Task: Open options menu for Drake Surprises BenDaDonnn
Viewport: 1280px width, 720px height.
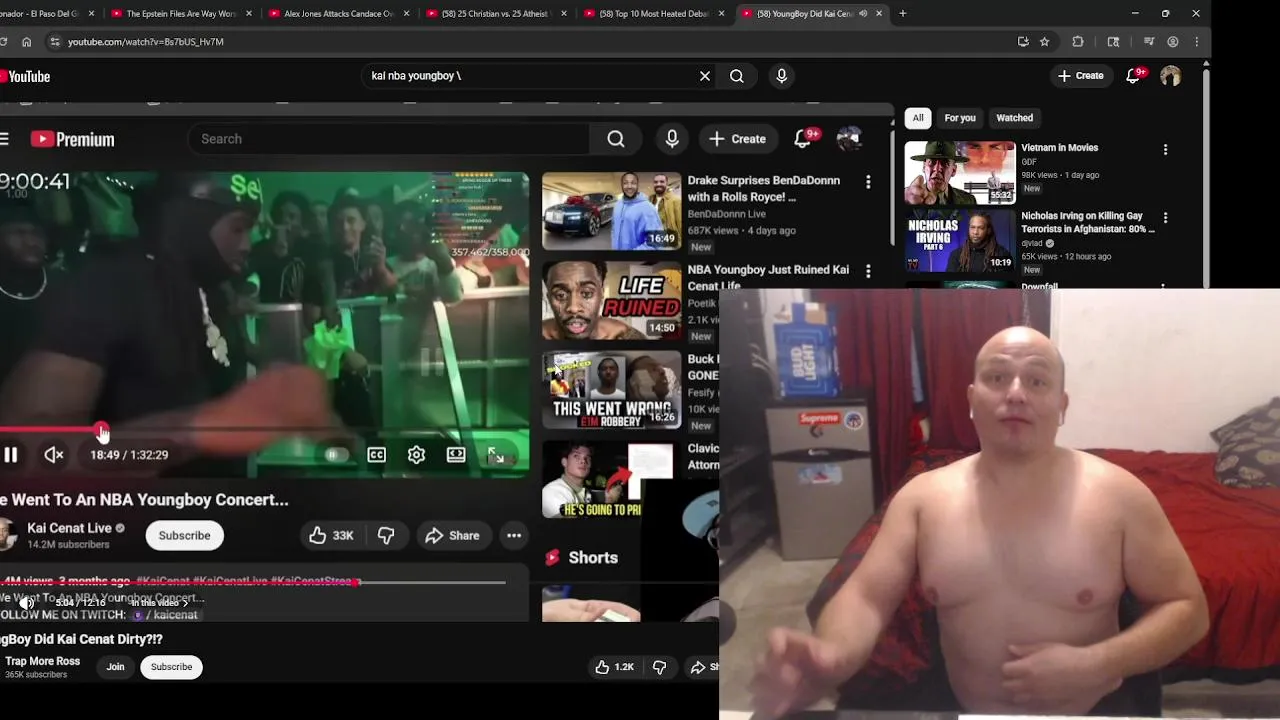Action: coord(868,182)
